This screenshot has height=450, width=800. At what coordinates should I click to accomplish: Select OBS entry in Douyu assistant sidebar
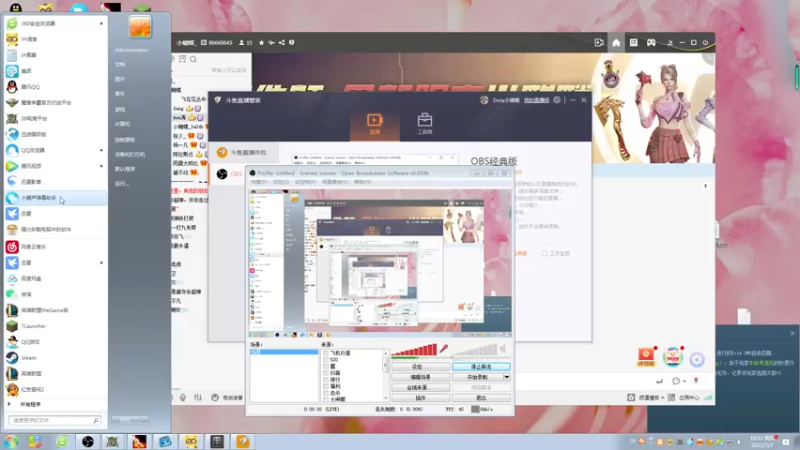[229, 174]
